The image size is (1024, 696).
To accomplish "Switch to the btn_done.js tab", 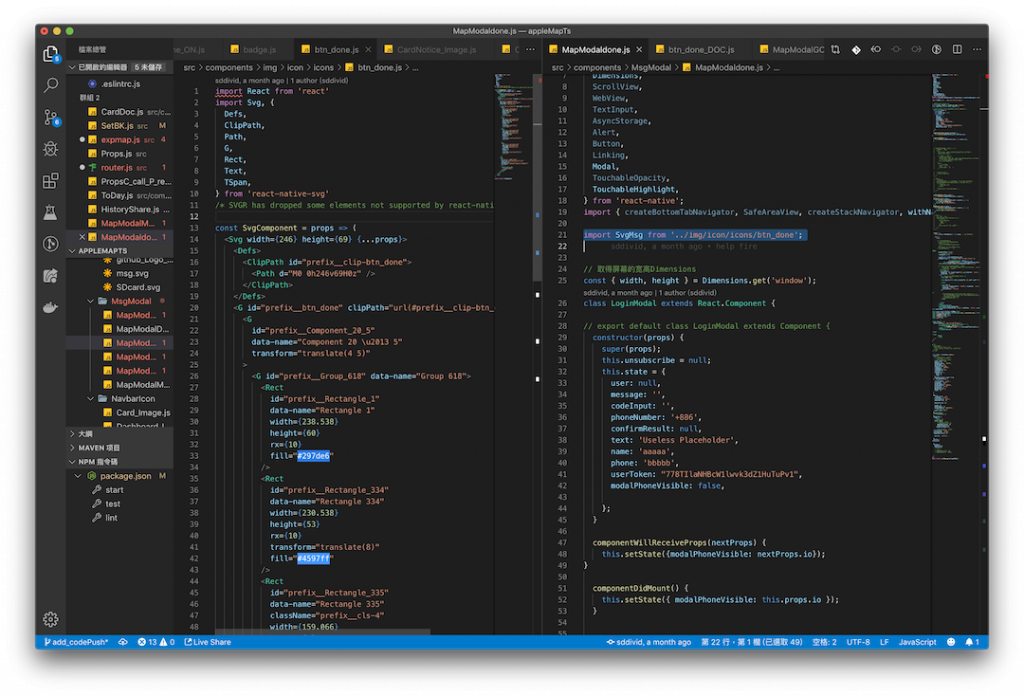I will [x=336, y=50].
